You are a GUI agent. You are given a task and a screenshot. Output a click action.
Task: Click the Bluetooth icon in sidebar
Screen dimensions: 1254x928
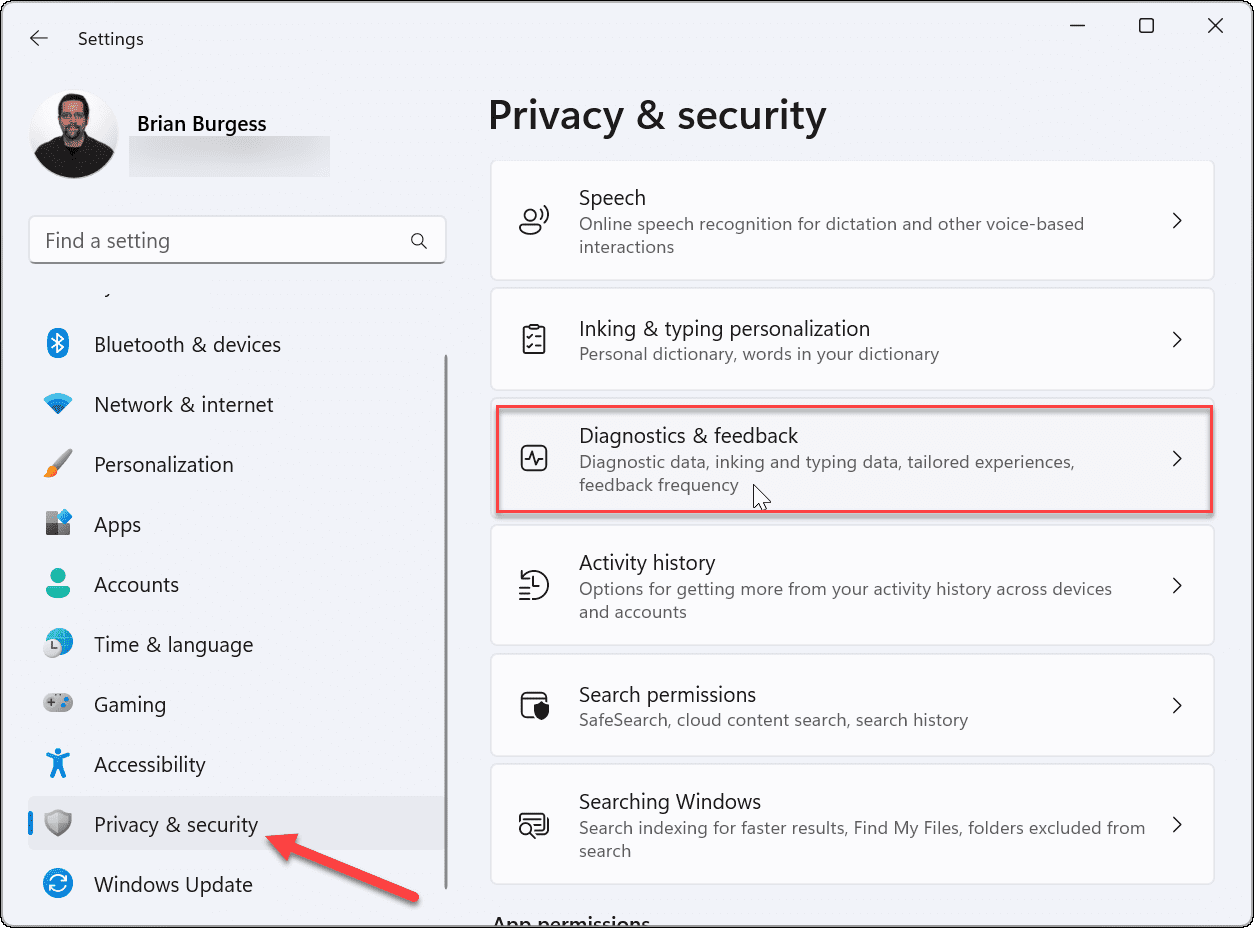pyautogui.click(x=58, y=344)
